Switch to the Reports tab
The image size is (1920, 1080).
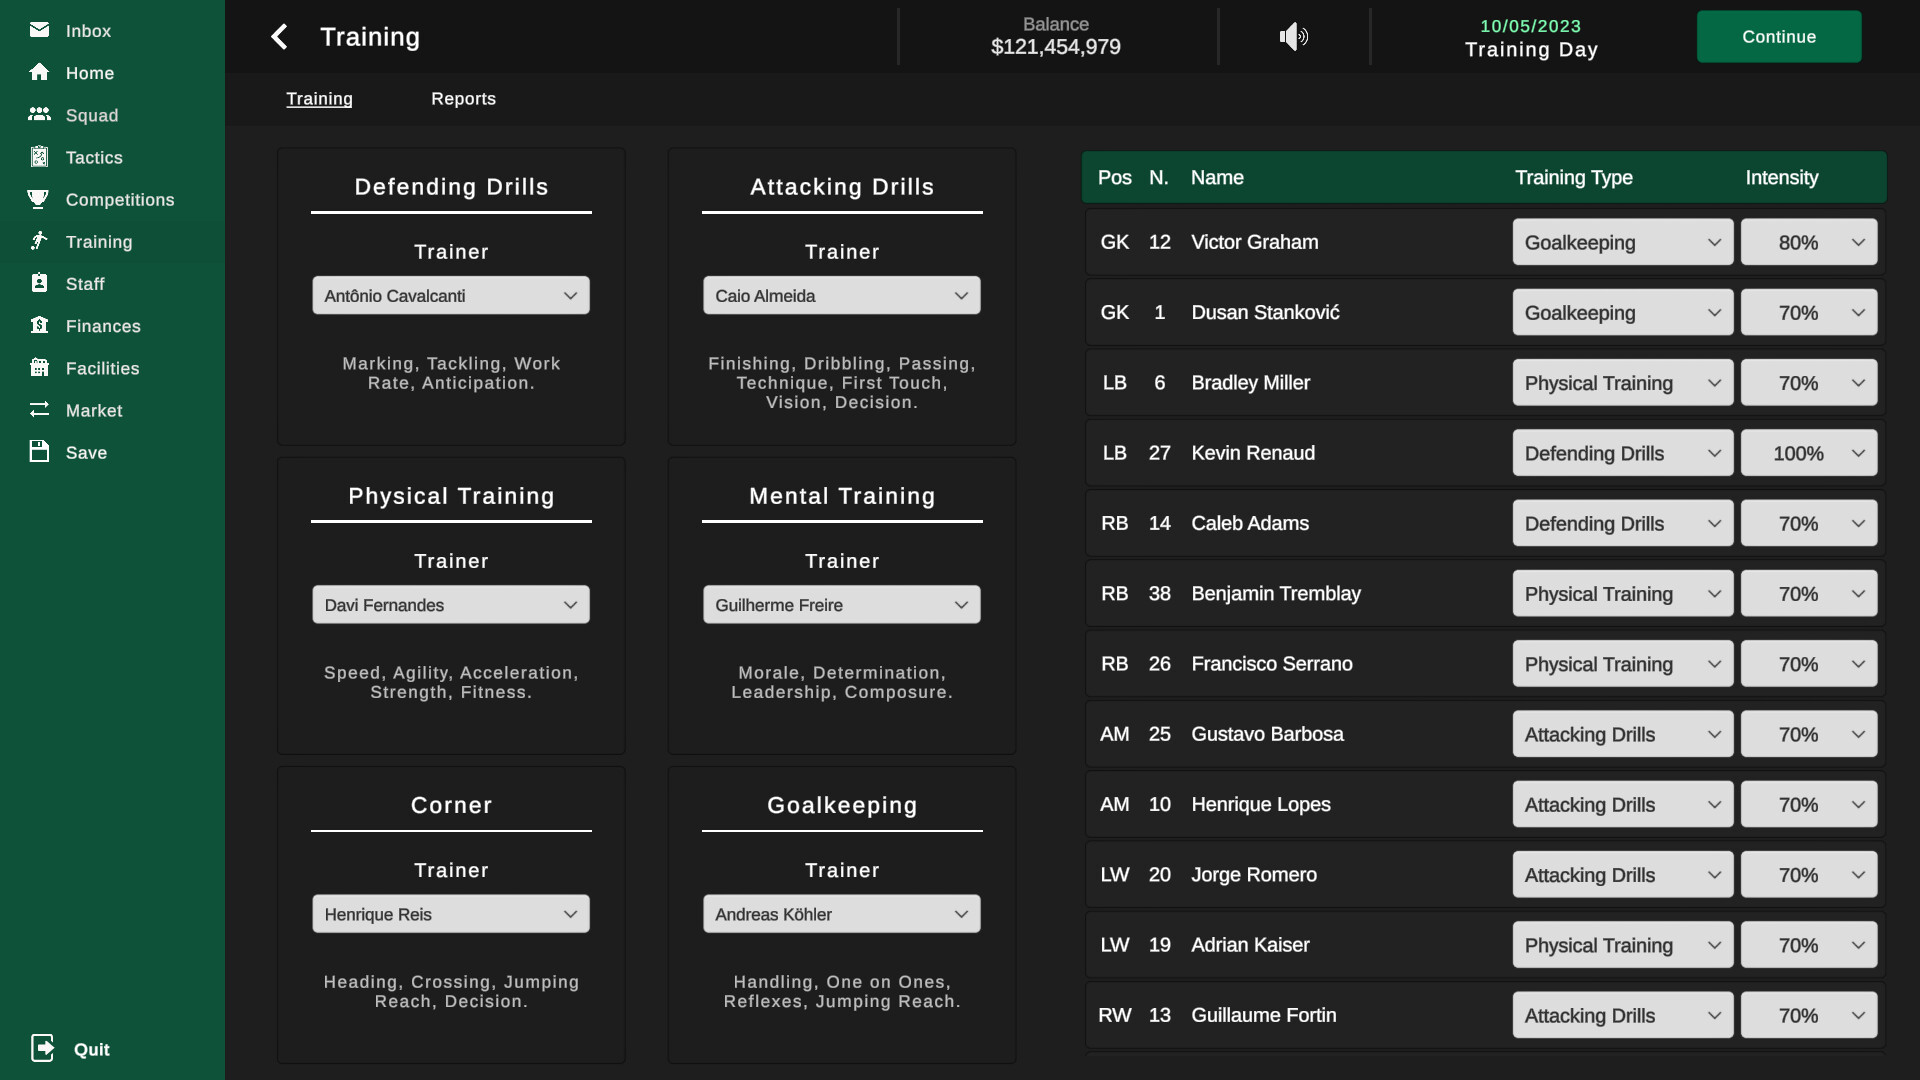(463, 98)
